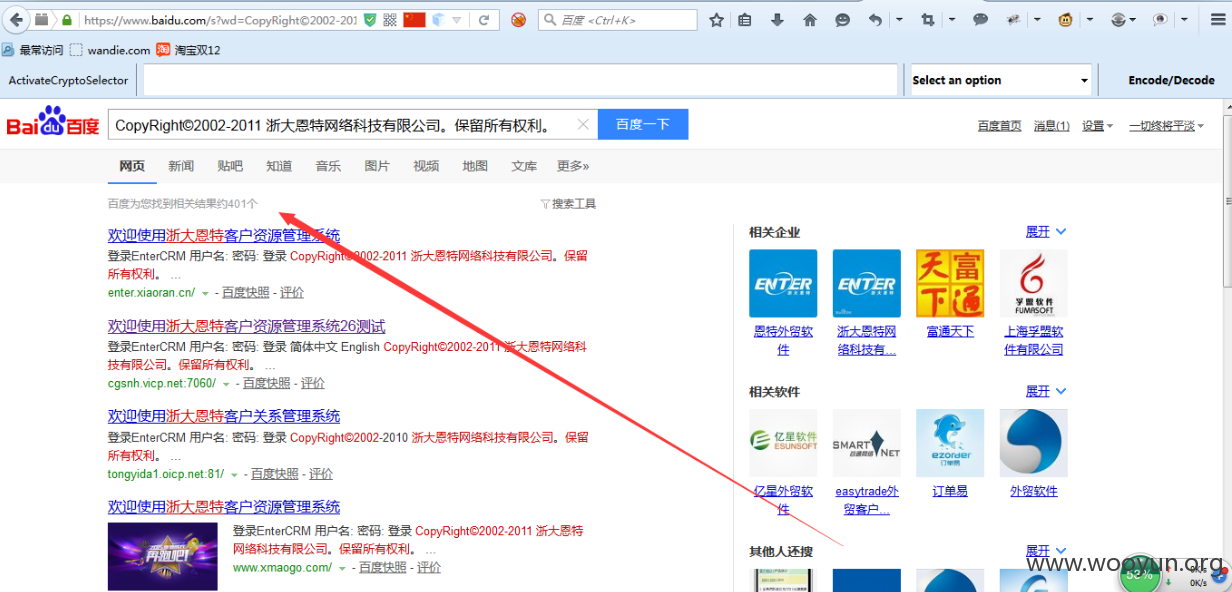Select the crop screenshot tool icon
The image size is (1232, 592).
click(x=928, y=20)
